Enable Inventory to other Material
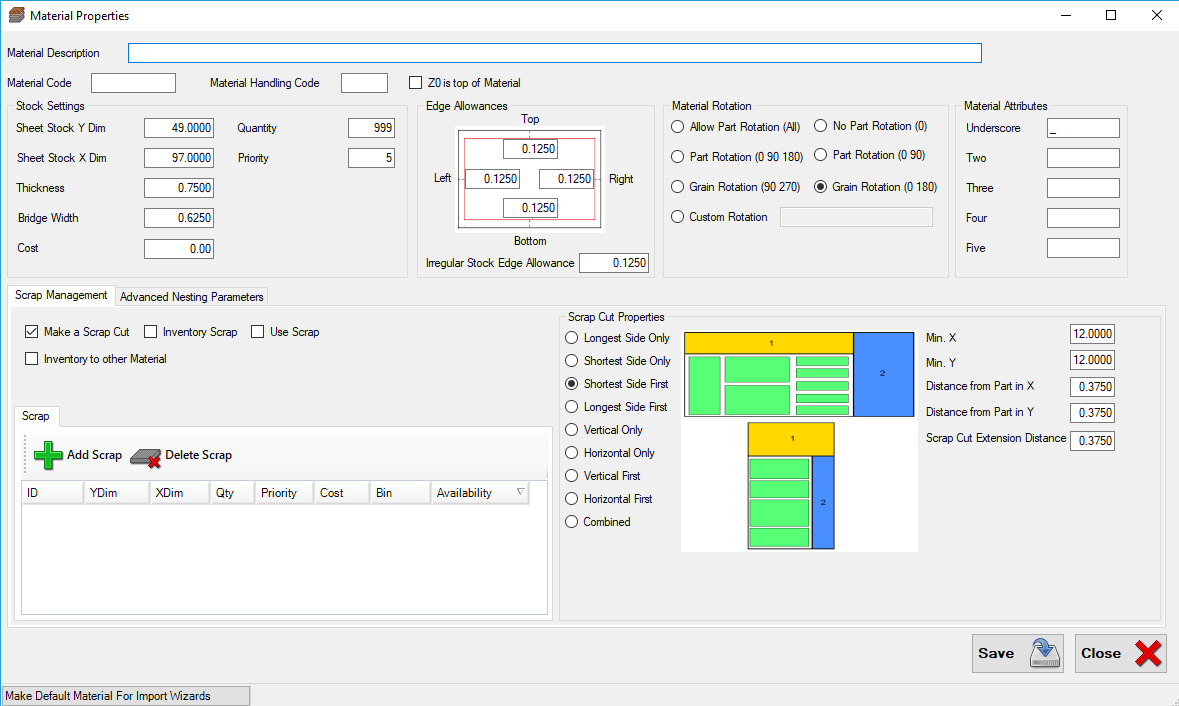 [31, 359]
